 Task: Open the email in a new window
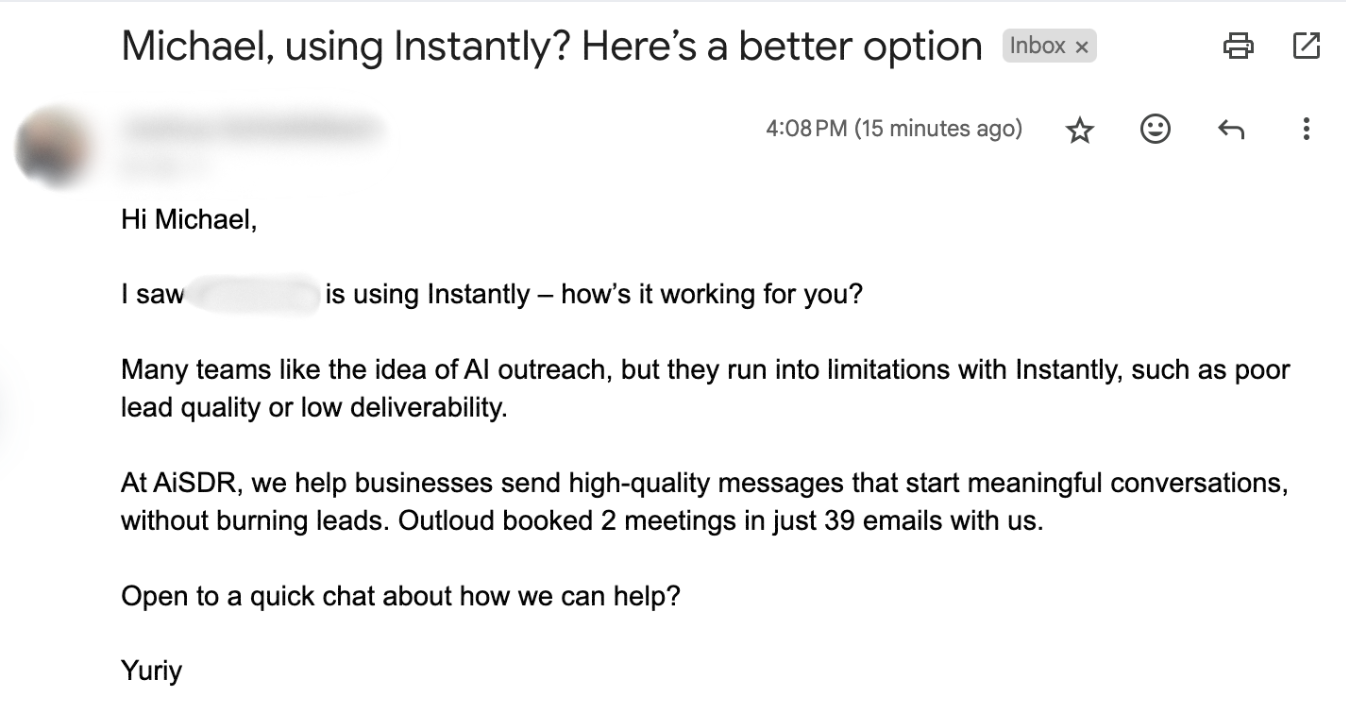1306,45
